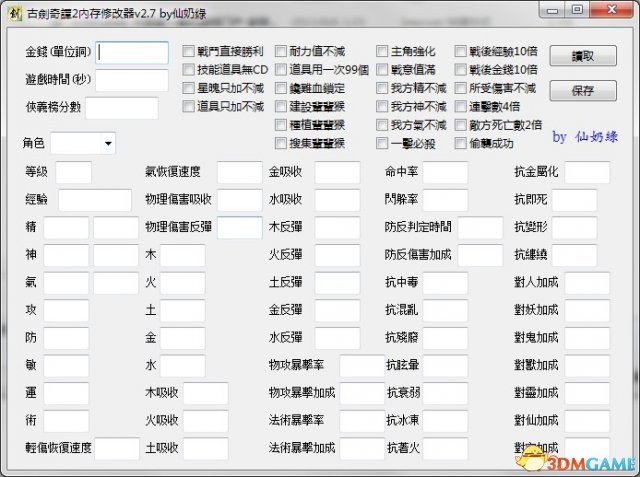The width and height of the screenshot is (640, 477).
Task: Focus the 物理傷害反彈 field
Action: click(240, 228)
